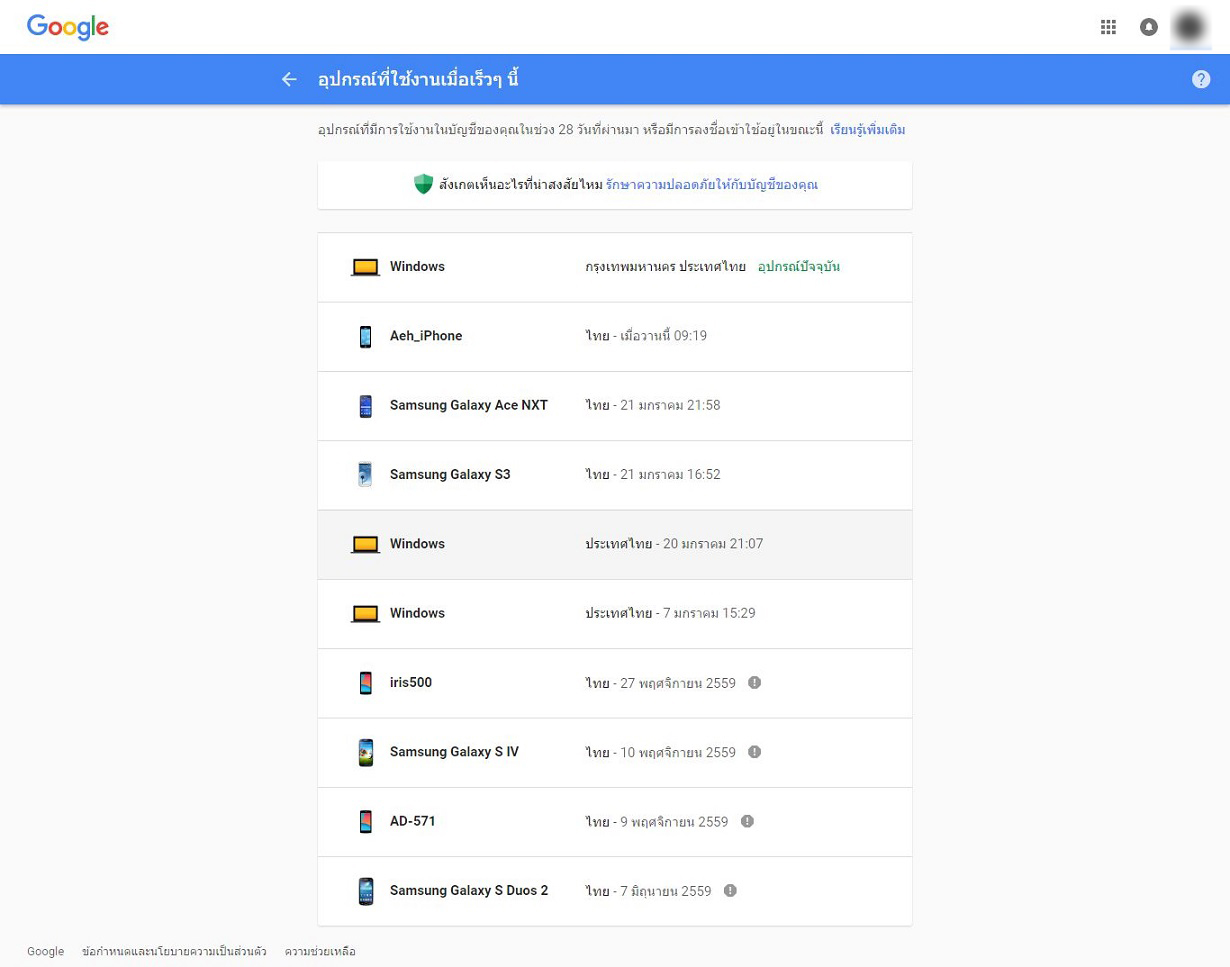Click laptop icon for 7 มกราคม Windows
Viewport: 1230px width, 967px height.
pos(365,613)
